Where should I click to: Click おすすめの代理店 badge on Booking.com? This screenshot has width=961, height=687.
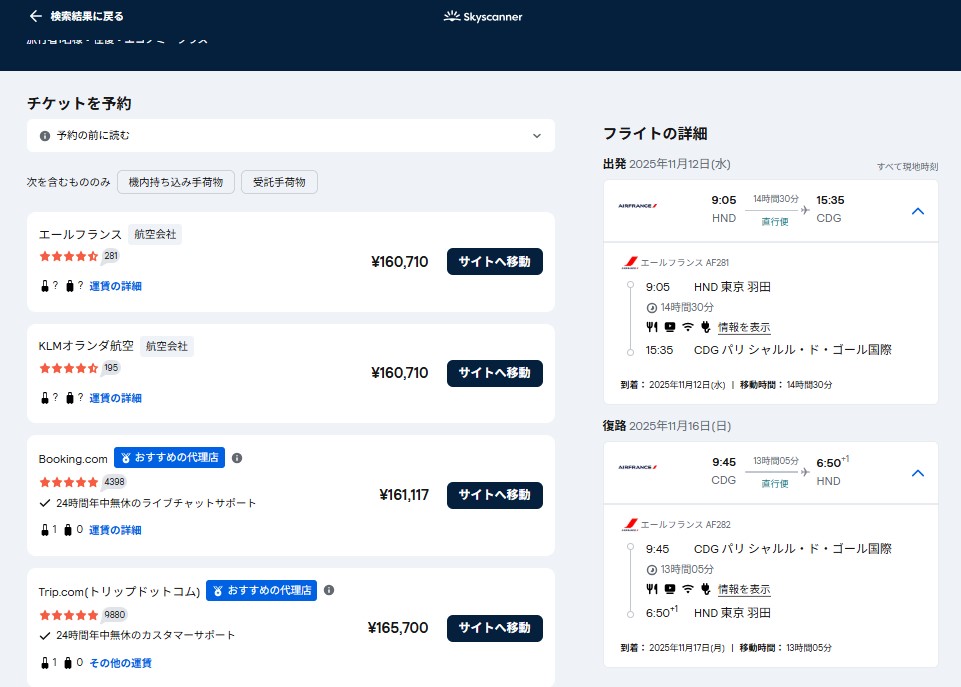pyautogui.click(x=170, y=458)
